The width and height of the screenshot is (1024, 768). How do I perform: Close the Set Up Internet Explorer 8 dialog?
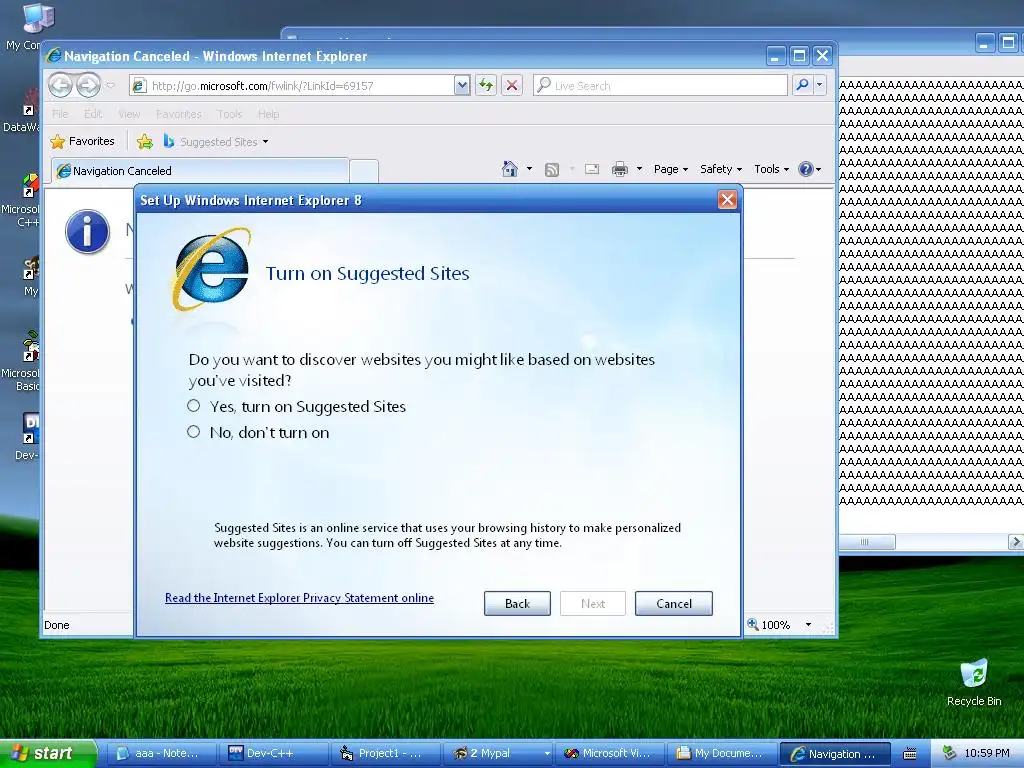[727, 200]
